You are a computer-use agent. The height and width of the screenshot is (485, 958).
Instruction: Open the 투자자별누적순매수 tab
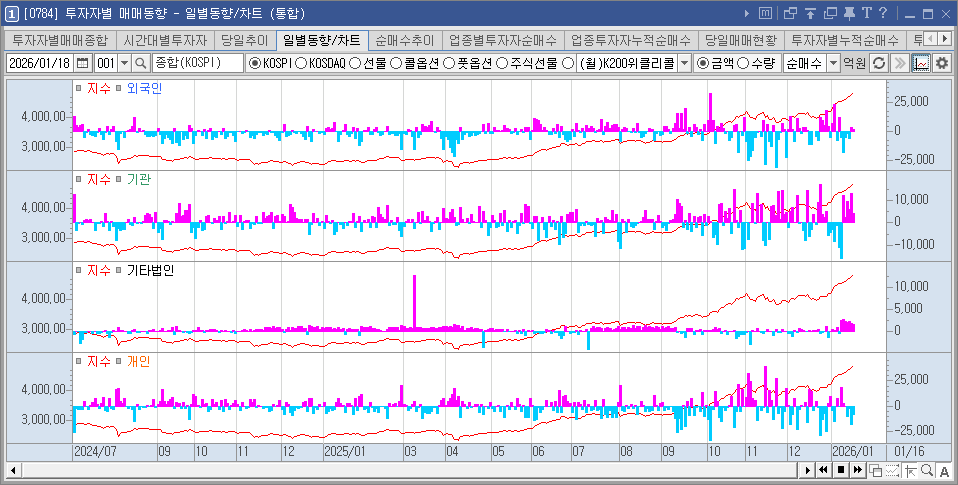coord(845,40)
